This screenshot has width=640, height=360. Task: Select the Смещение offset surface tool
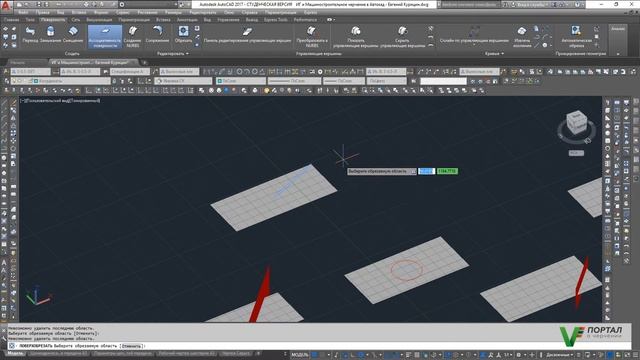click(73, 35)
